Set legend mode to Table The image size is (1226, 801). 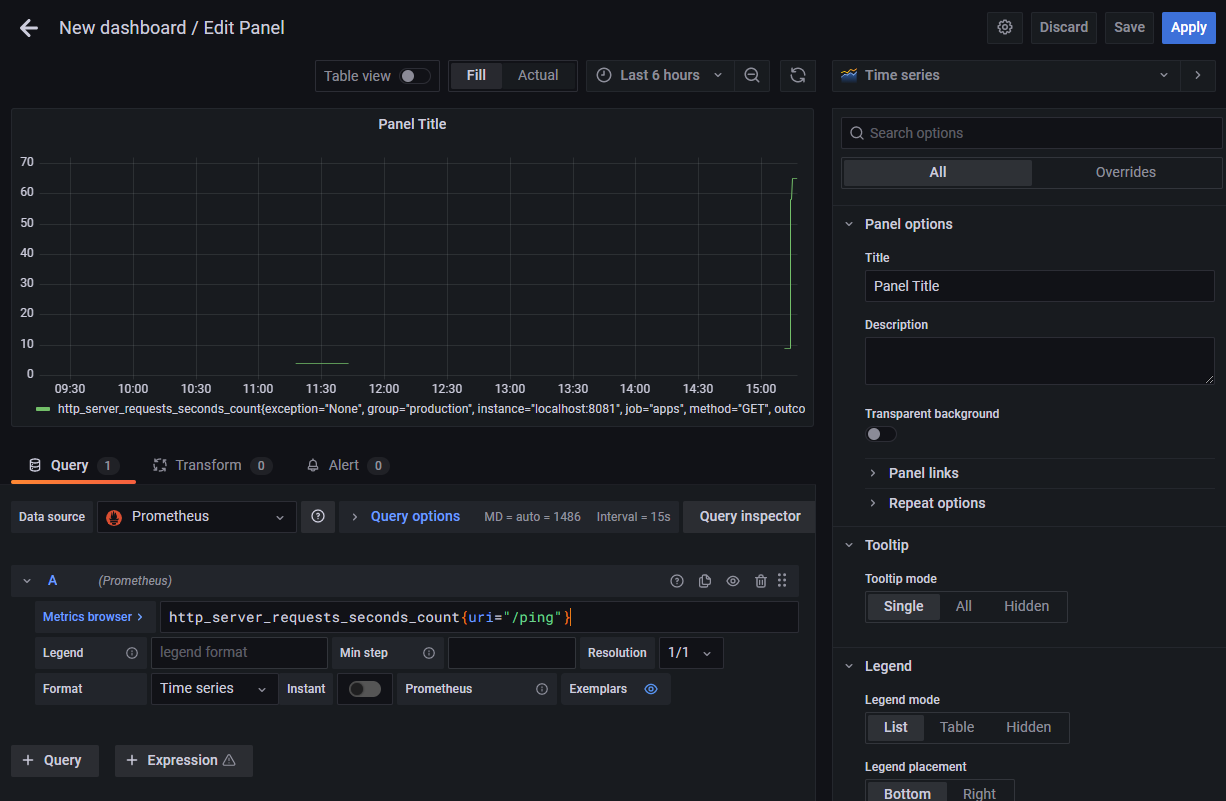pos(957,727)
